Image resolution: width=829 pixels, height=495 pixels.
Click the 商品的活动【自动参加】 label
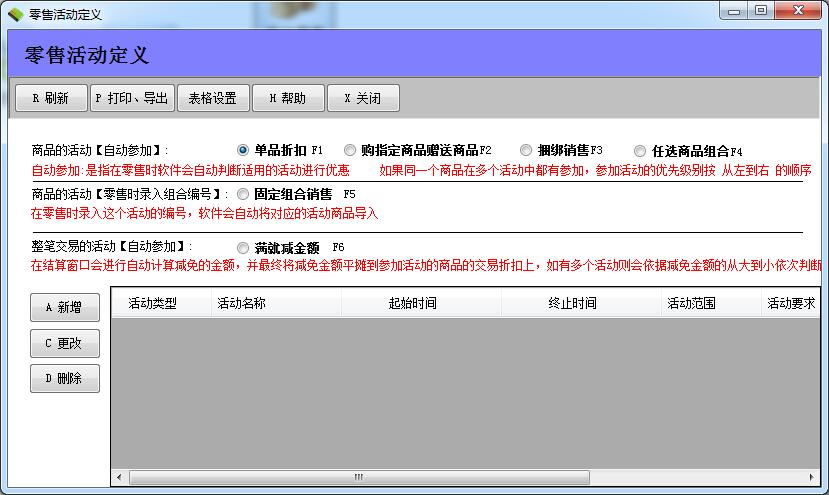99,151
